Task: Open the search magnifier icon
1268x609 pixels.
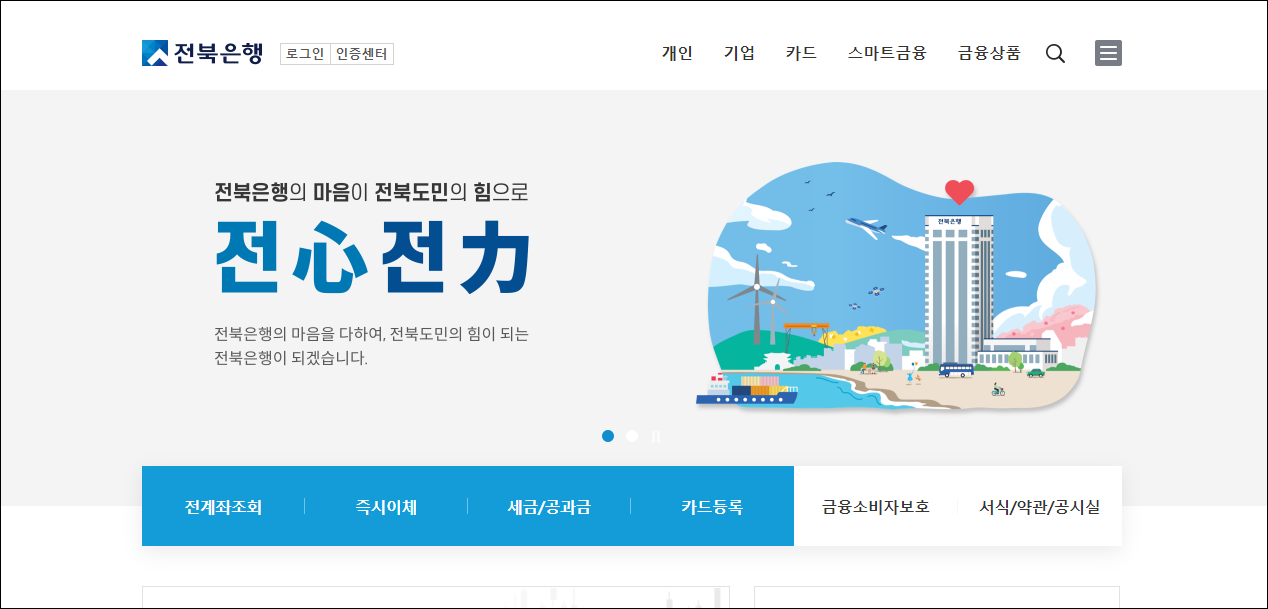Action: pyautogui.click(x=1055, y=53)
